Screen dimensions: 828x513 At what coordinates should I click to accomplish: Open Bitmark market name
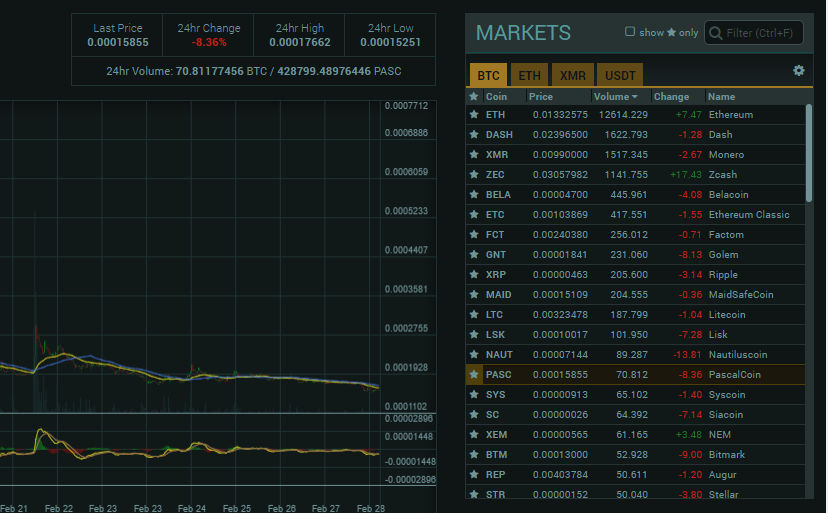click(727, 455)
